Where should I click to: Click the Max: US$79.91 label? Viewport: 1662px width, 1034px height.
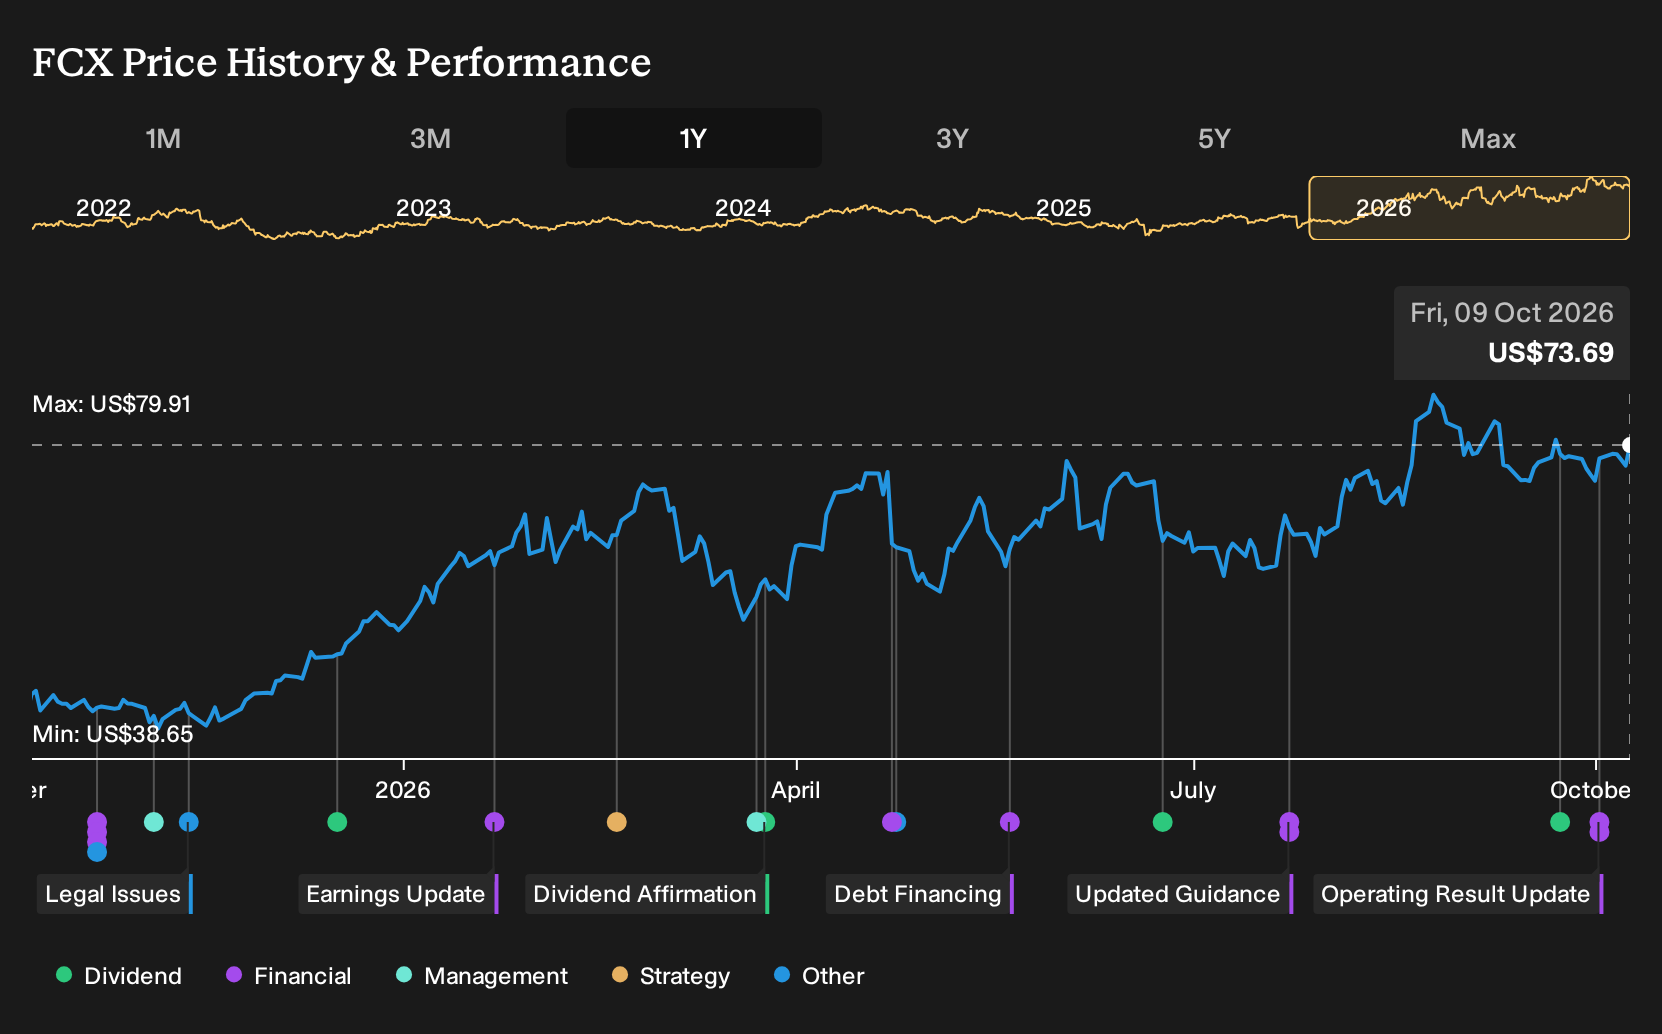tap(112, 404)
